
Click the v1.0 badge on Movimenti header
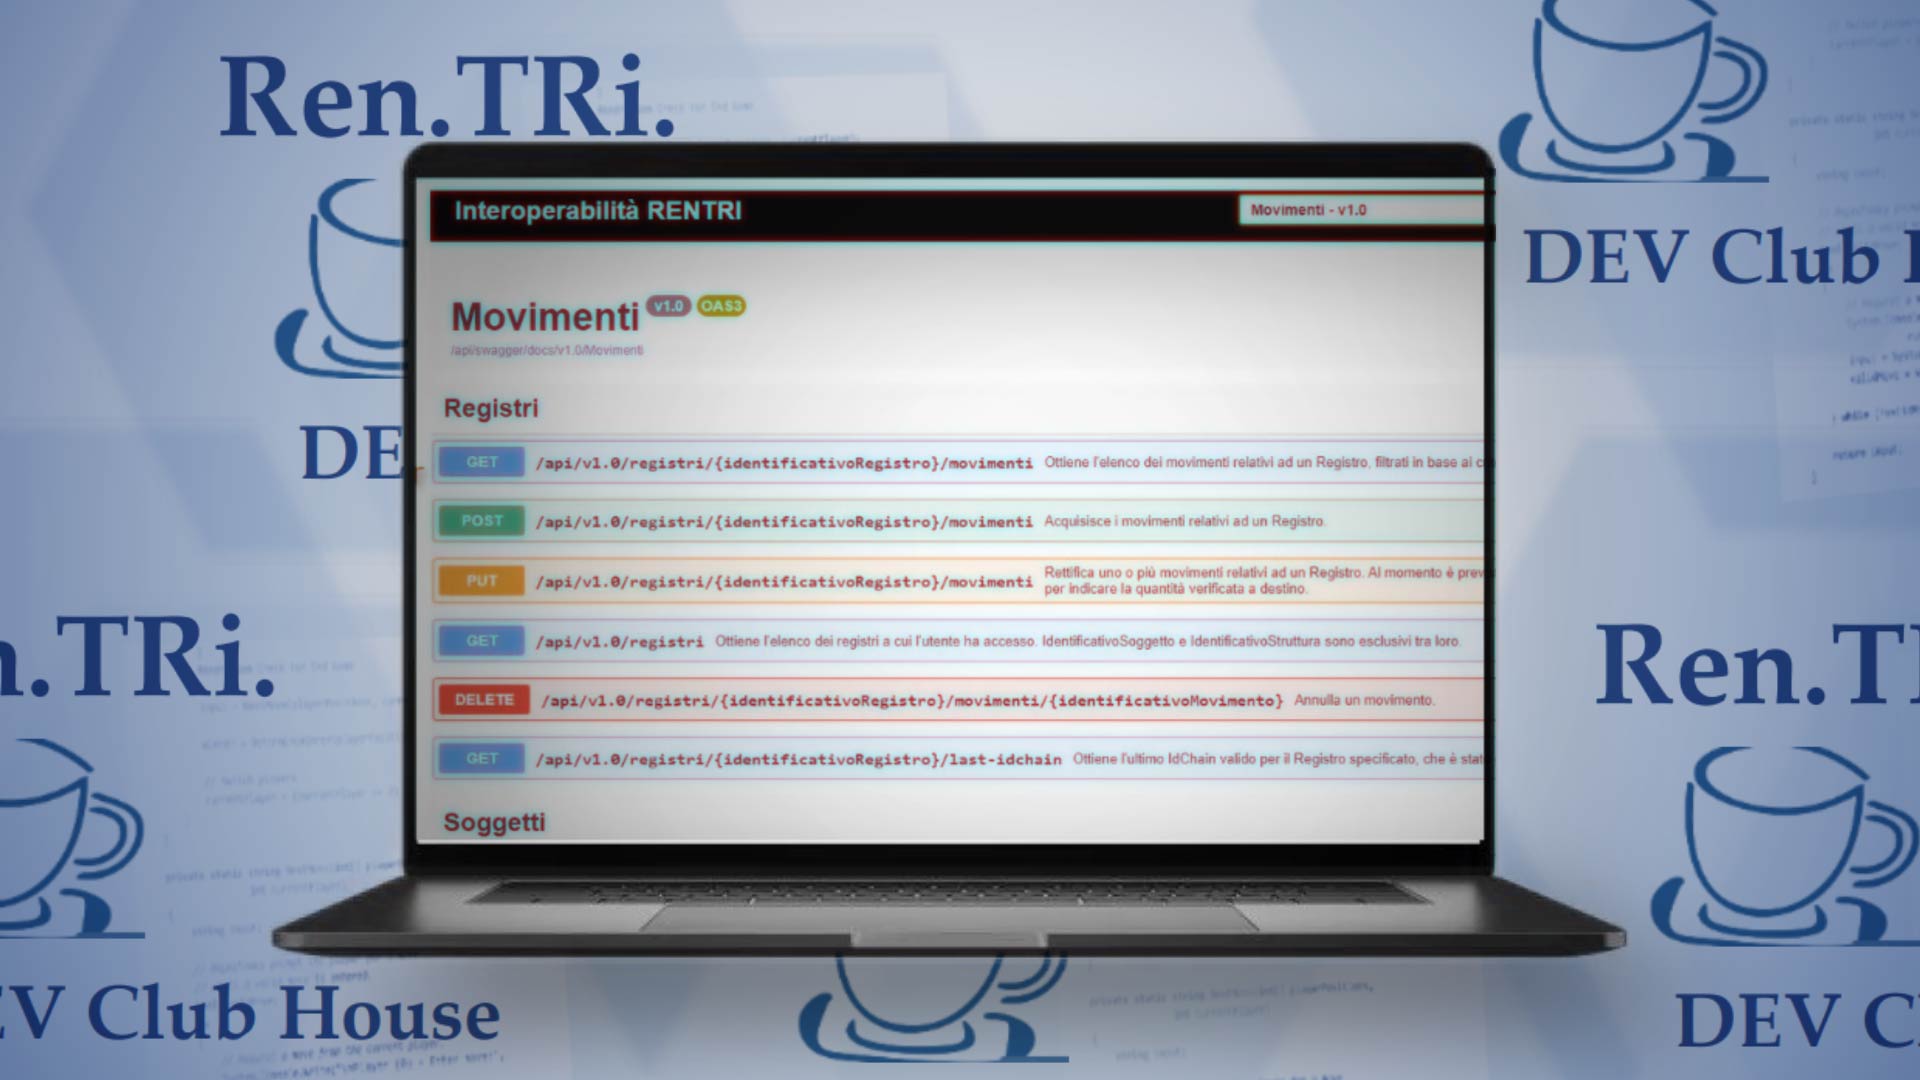click(665, 306)
